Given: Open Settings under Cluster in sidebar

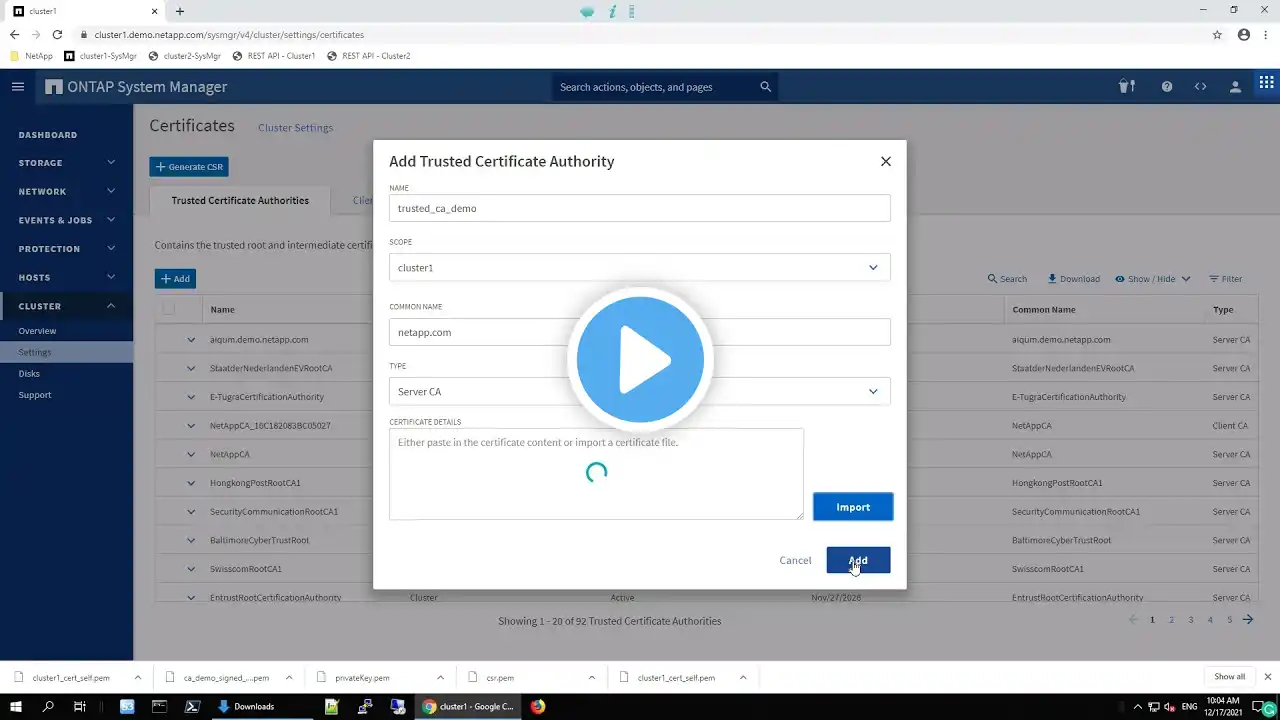Looking at the screenshot, I should (x=35, y=352).
